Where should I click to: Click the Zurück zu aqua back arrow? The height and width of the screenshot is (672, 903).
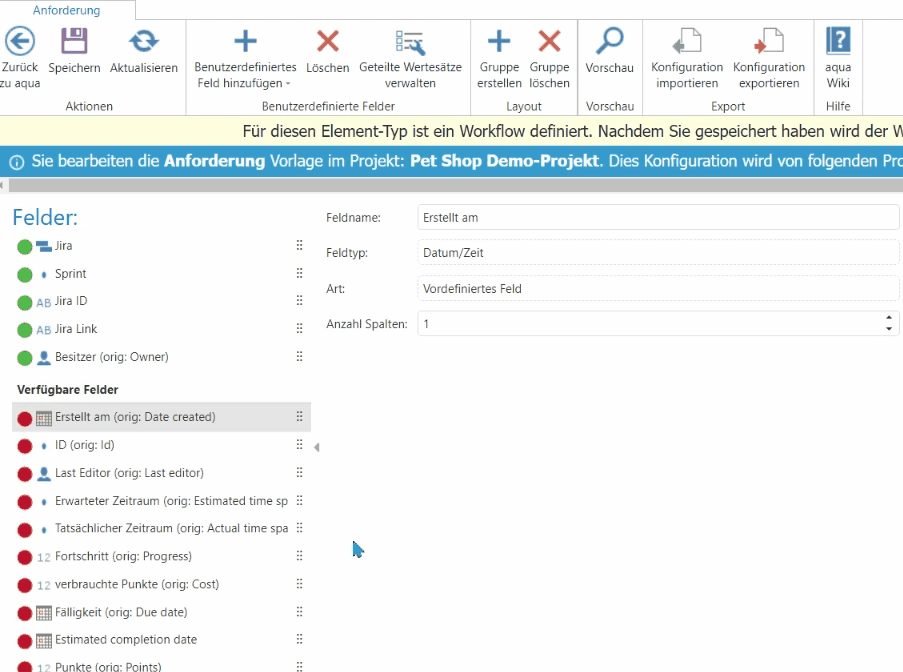pos(20,41)
